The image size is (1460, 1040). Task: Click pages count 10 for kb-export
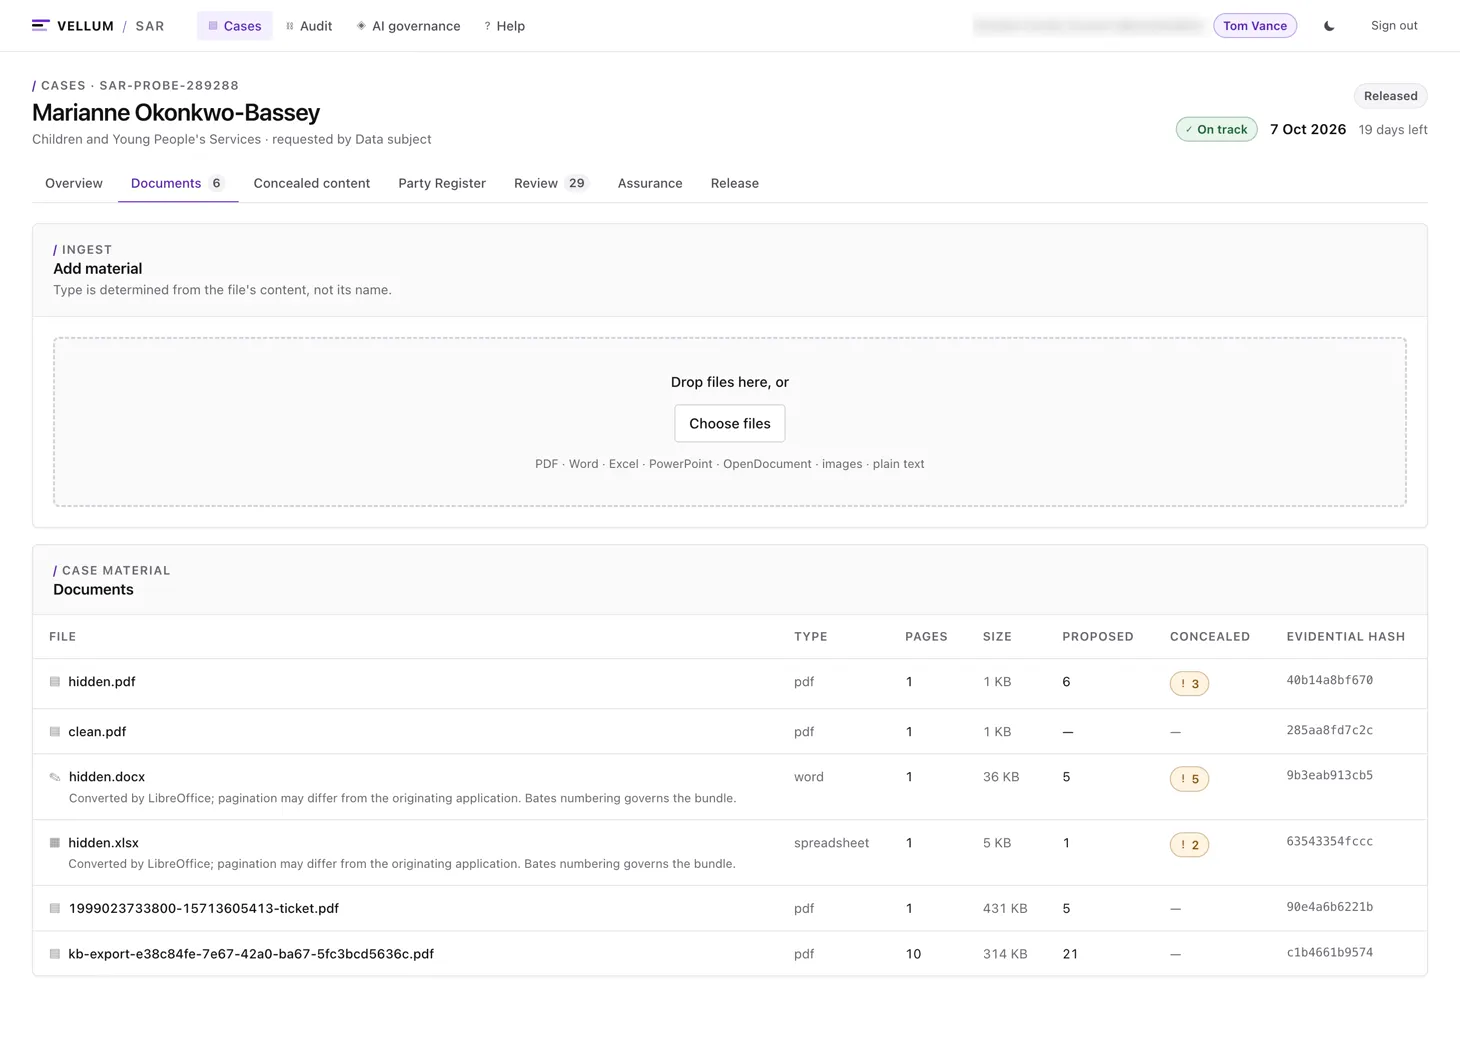click(913, 954)
